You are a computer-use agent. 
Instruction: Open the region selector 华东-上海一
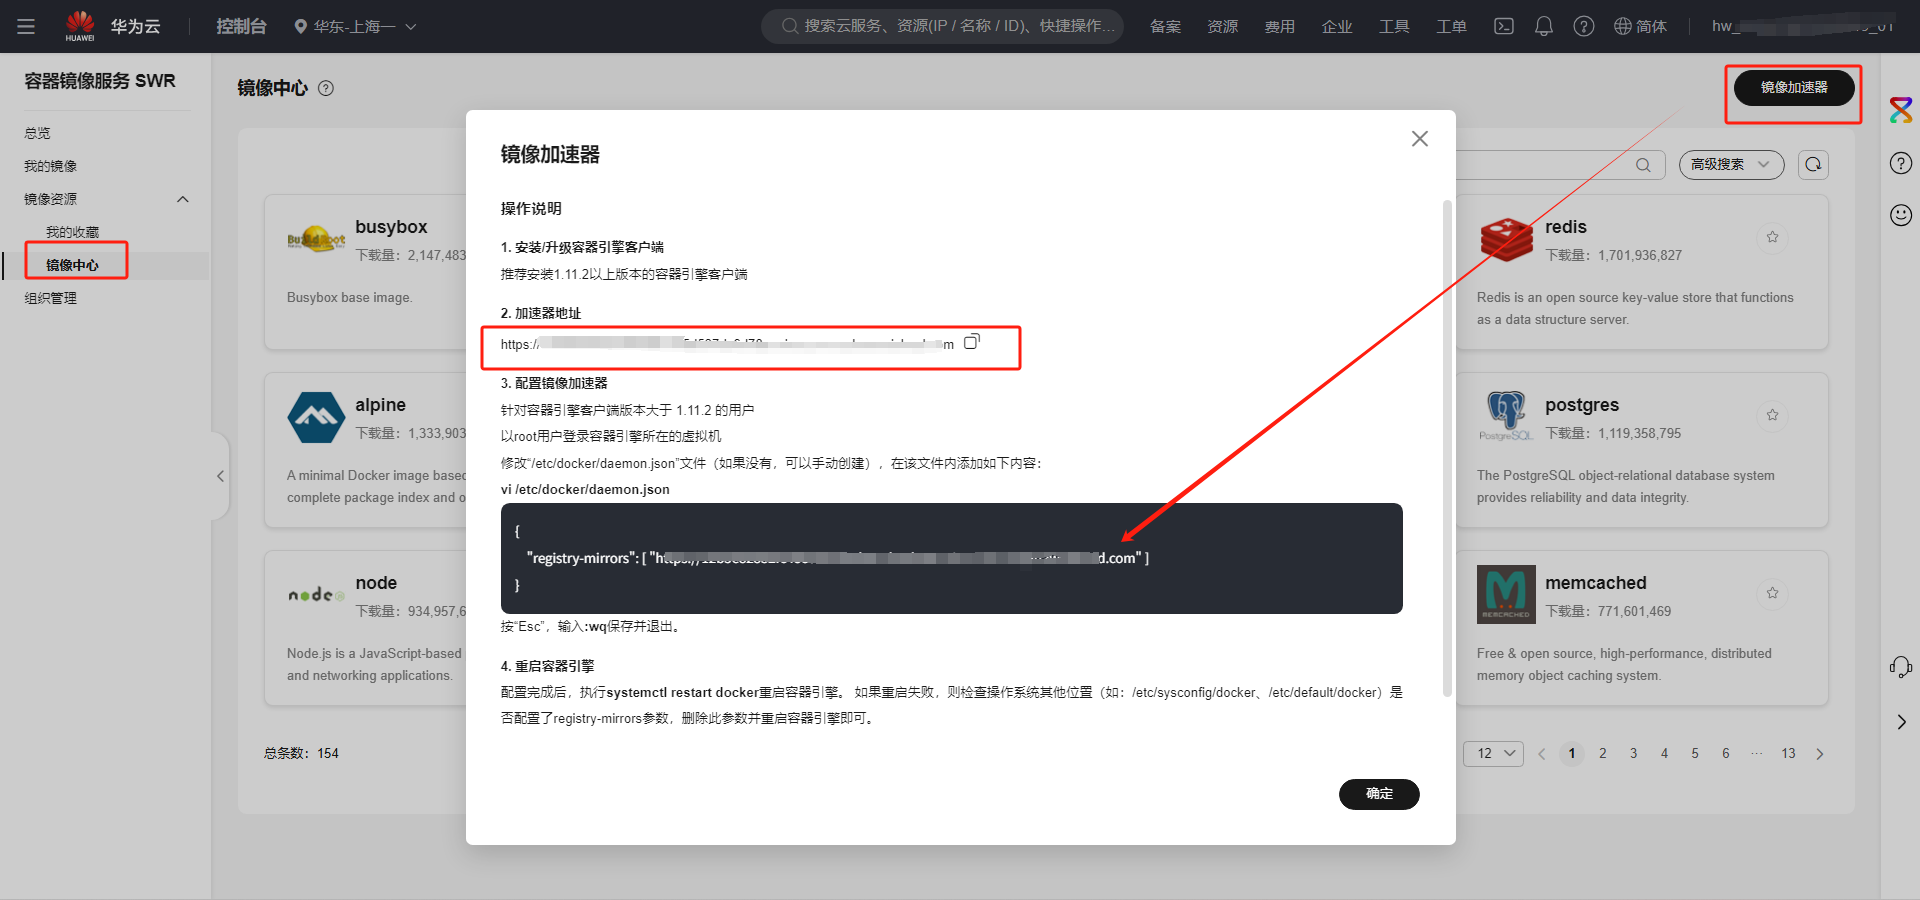(x=355, y=26)
